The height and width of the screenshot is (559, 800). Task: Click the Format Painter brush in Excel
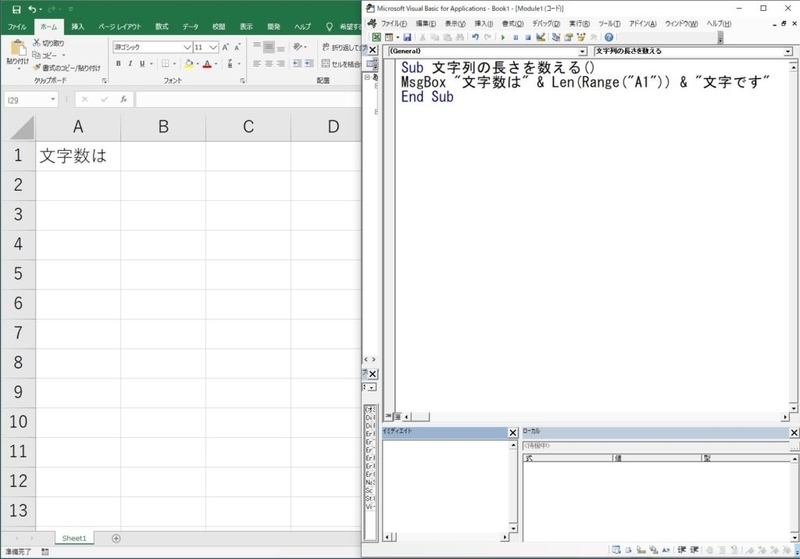(x=37, y=67)
